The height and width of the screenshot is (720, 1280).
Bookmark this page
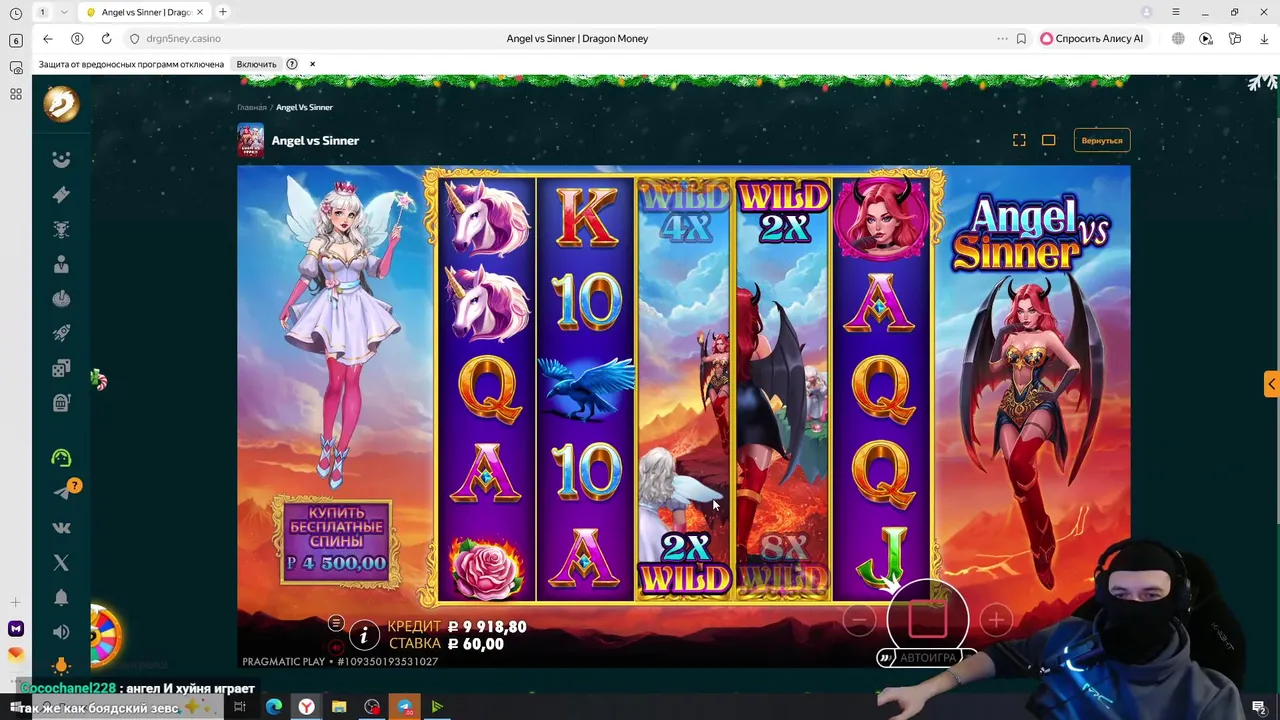[x=1021, y=38]
